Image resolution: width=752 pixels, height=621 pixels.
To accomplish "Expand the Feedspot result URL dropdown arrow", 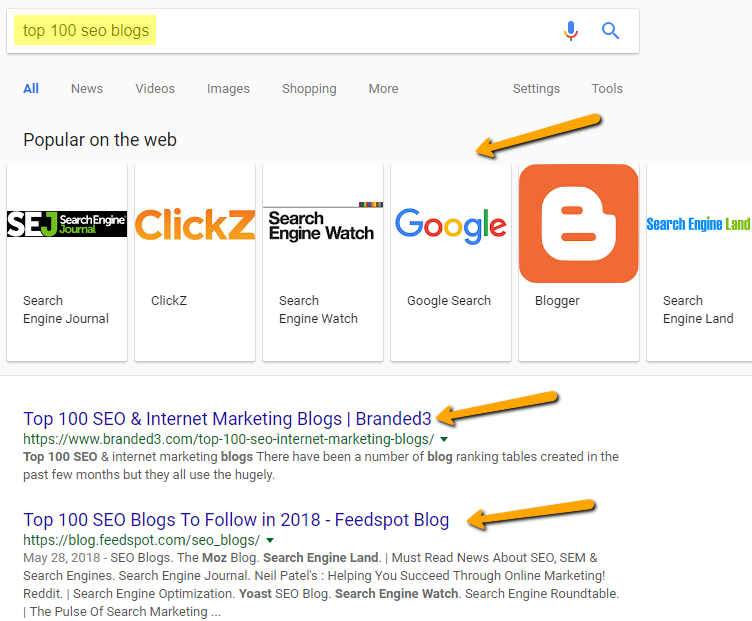I will (x=270, y=540).
